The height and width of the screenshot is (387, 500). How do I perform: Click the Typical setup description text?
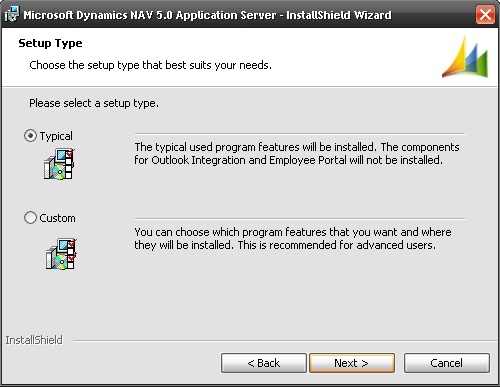point(297,154)
